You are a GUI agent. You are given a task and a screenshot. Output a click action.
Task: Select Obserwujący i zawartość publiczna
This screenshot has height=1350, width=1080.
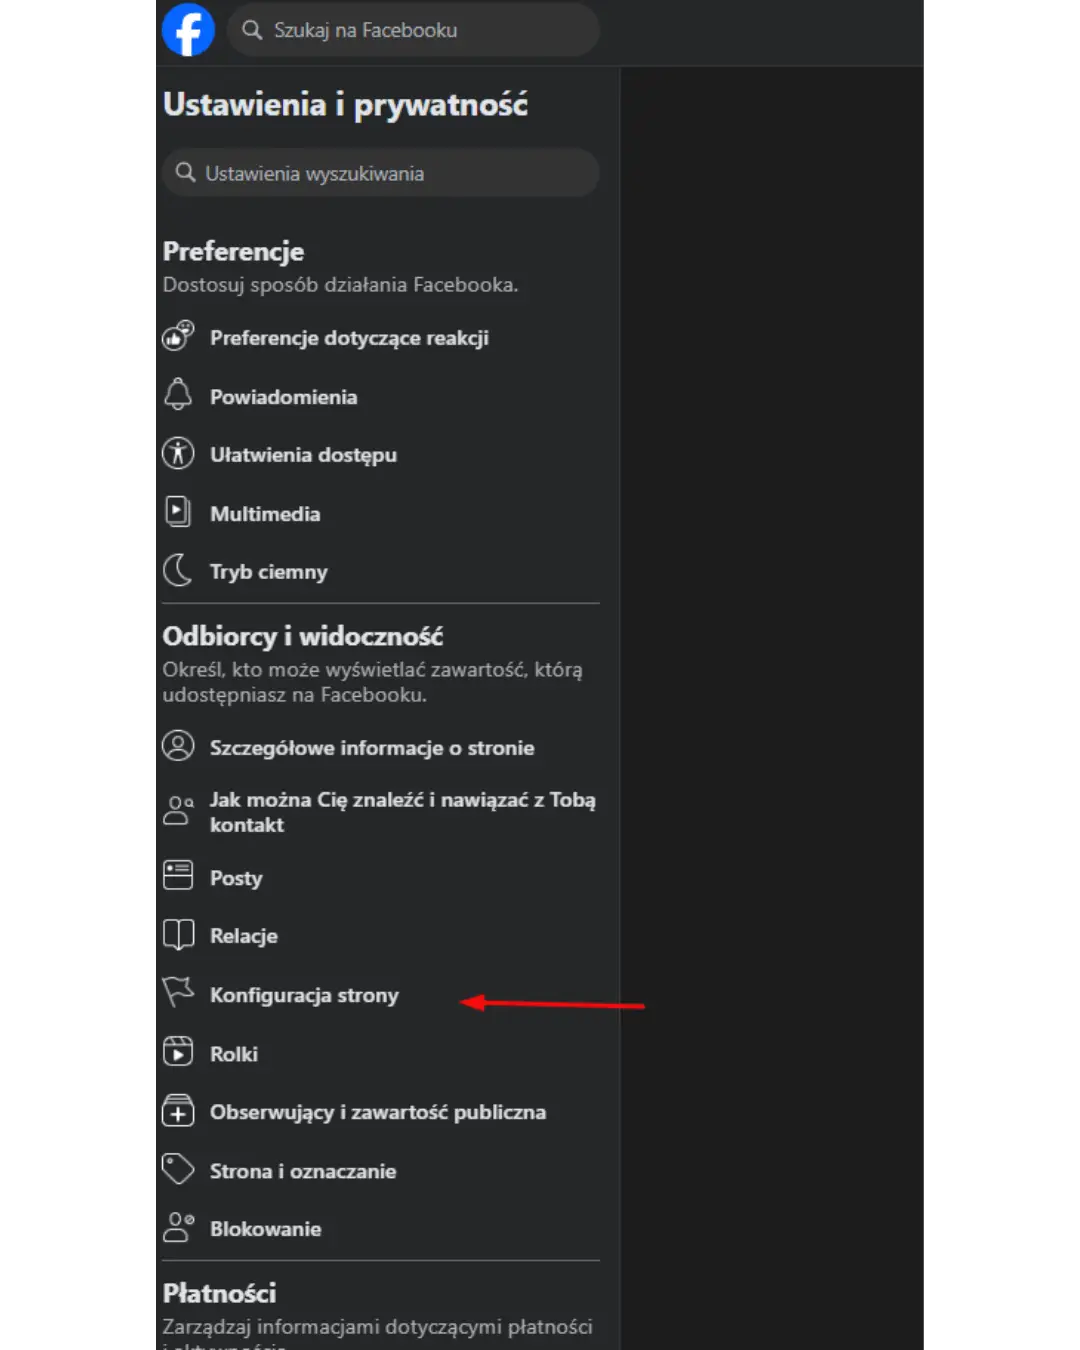[378, 1111]
